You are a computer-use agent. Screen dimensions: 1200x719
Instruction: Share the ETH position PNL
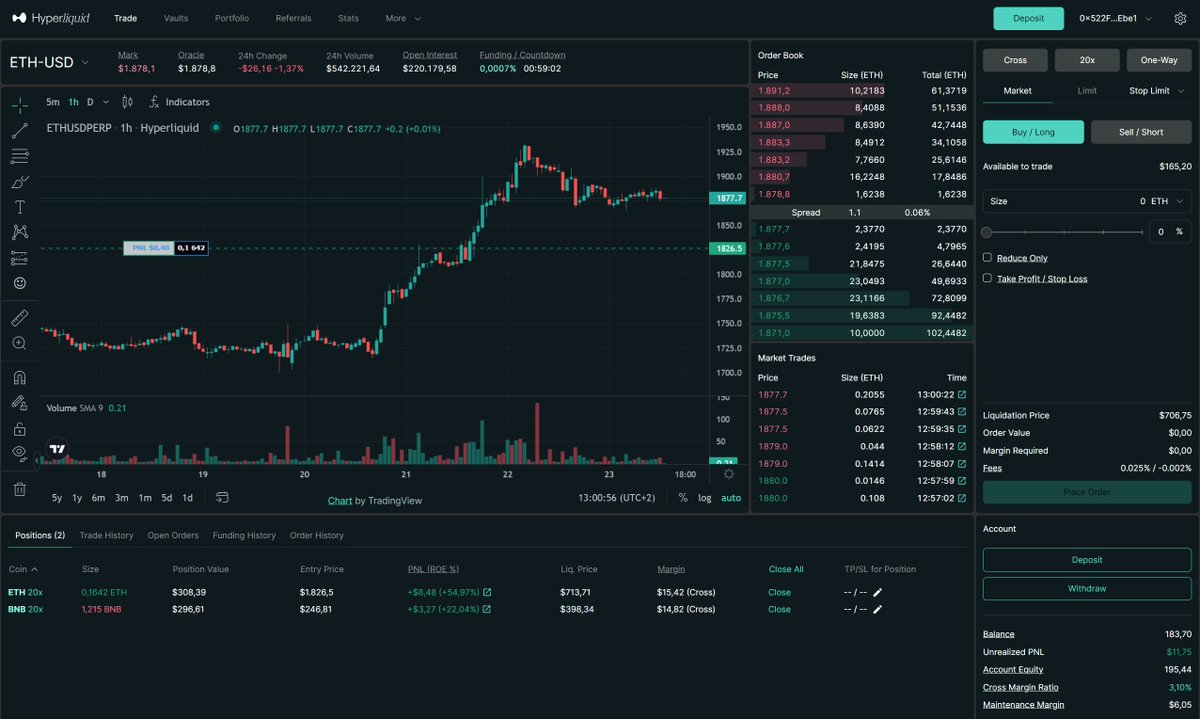coord(487,592)
